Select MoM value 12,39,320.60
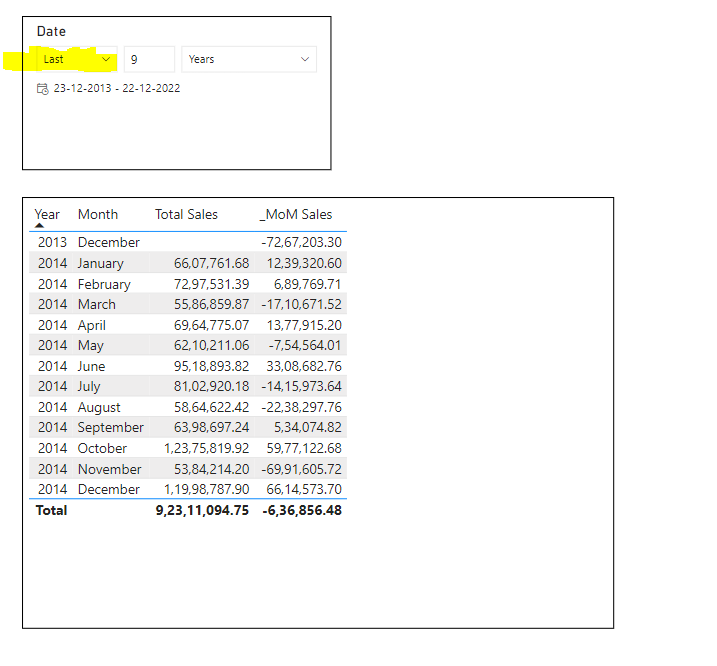This screenshot has height=666, width=717. (304, 263)
